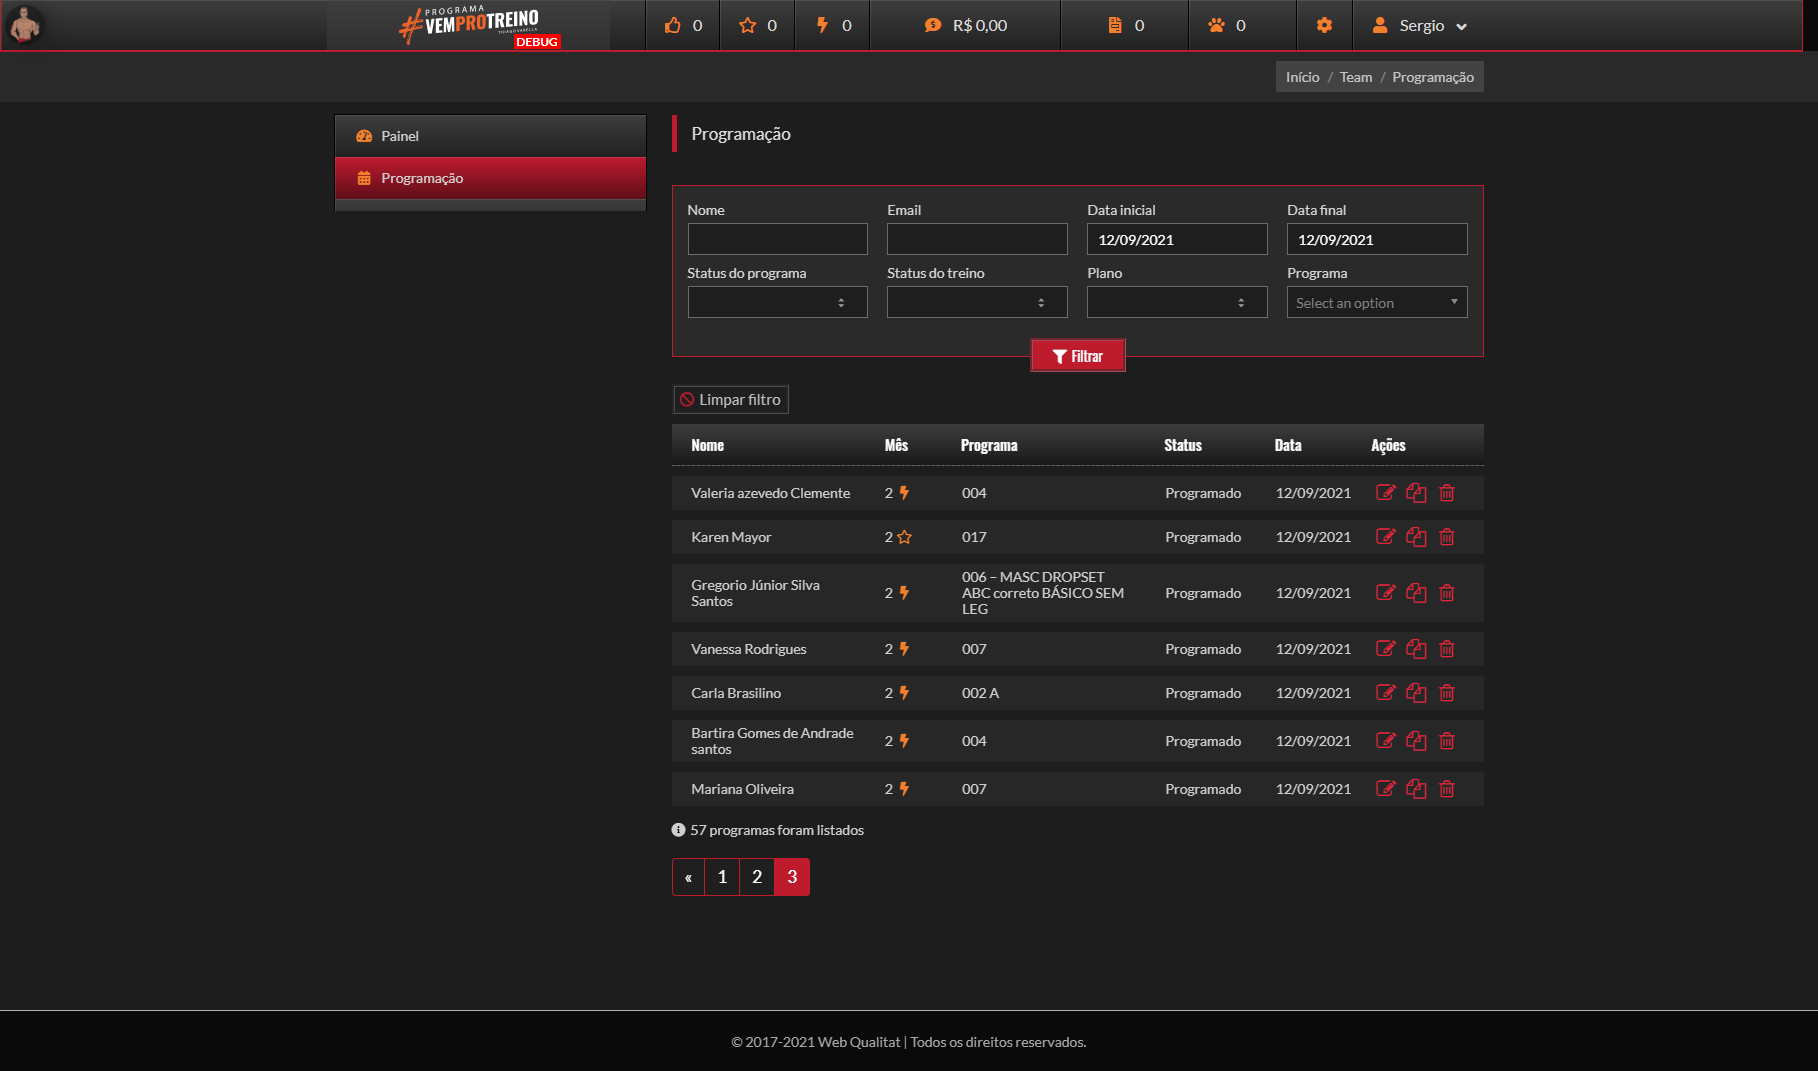Click the Limpar filtro button
1818x1071 pixels.
(730, 400)
